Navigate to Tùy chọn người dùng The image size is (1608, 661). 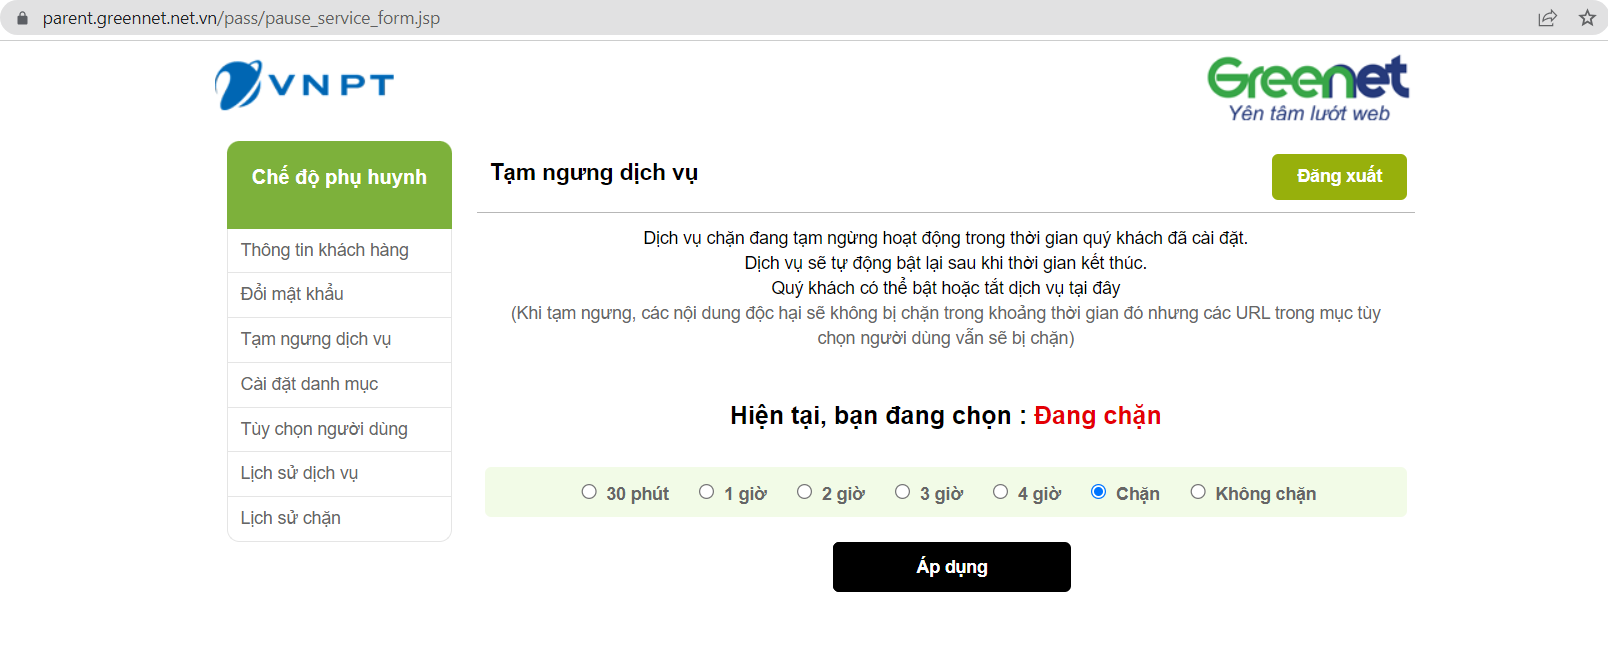tap(324, 429)
